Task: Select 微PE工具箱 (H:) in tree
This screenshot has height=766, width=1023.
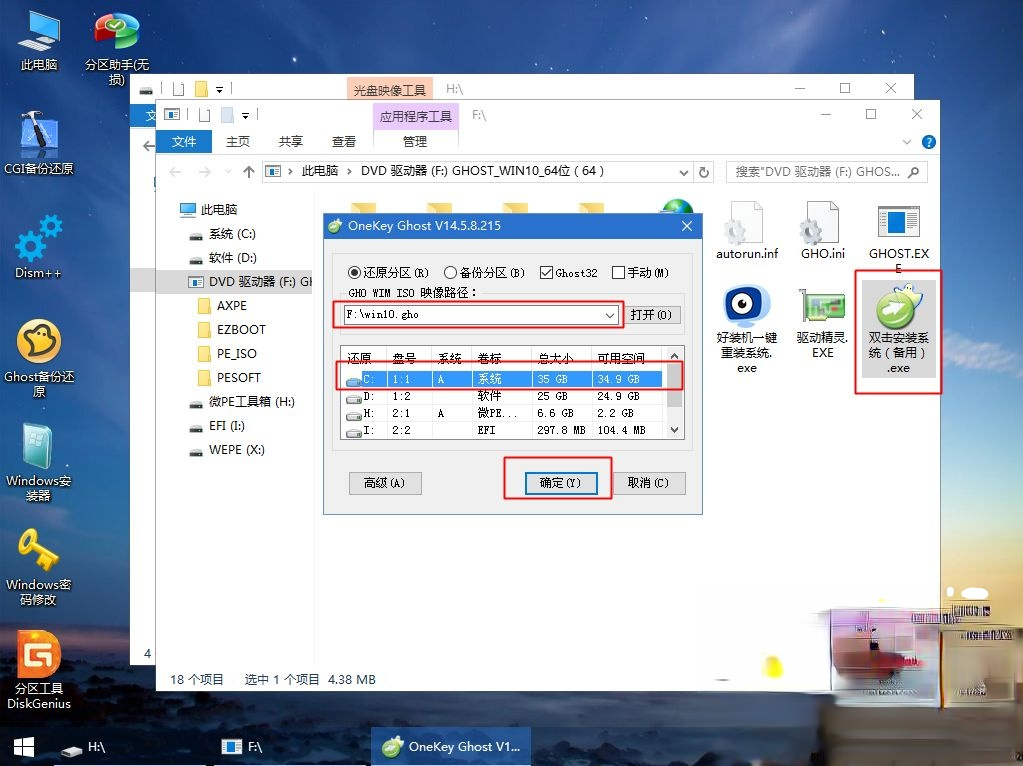Action: [242, 402]
